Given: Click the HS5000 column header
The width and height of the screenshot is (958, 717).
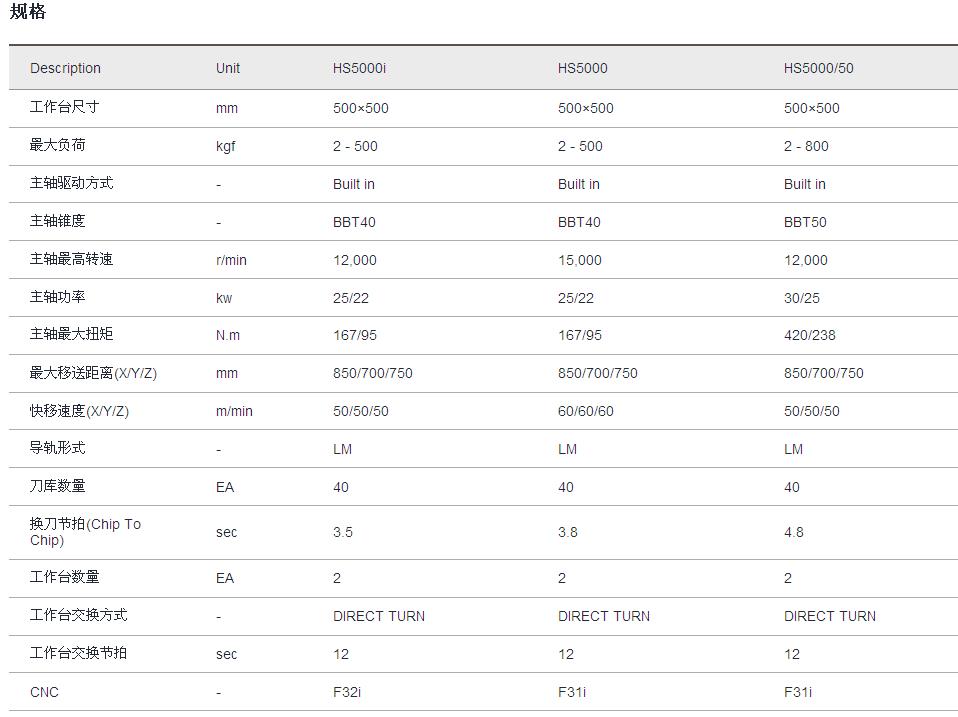Looking at the screenshot, I should pyautogui.click(x=582, y=68).
